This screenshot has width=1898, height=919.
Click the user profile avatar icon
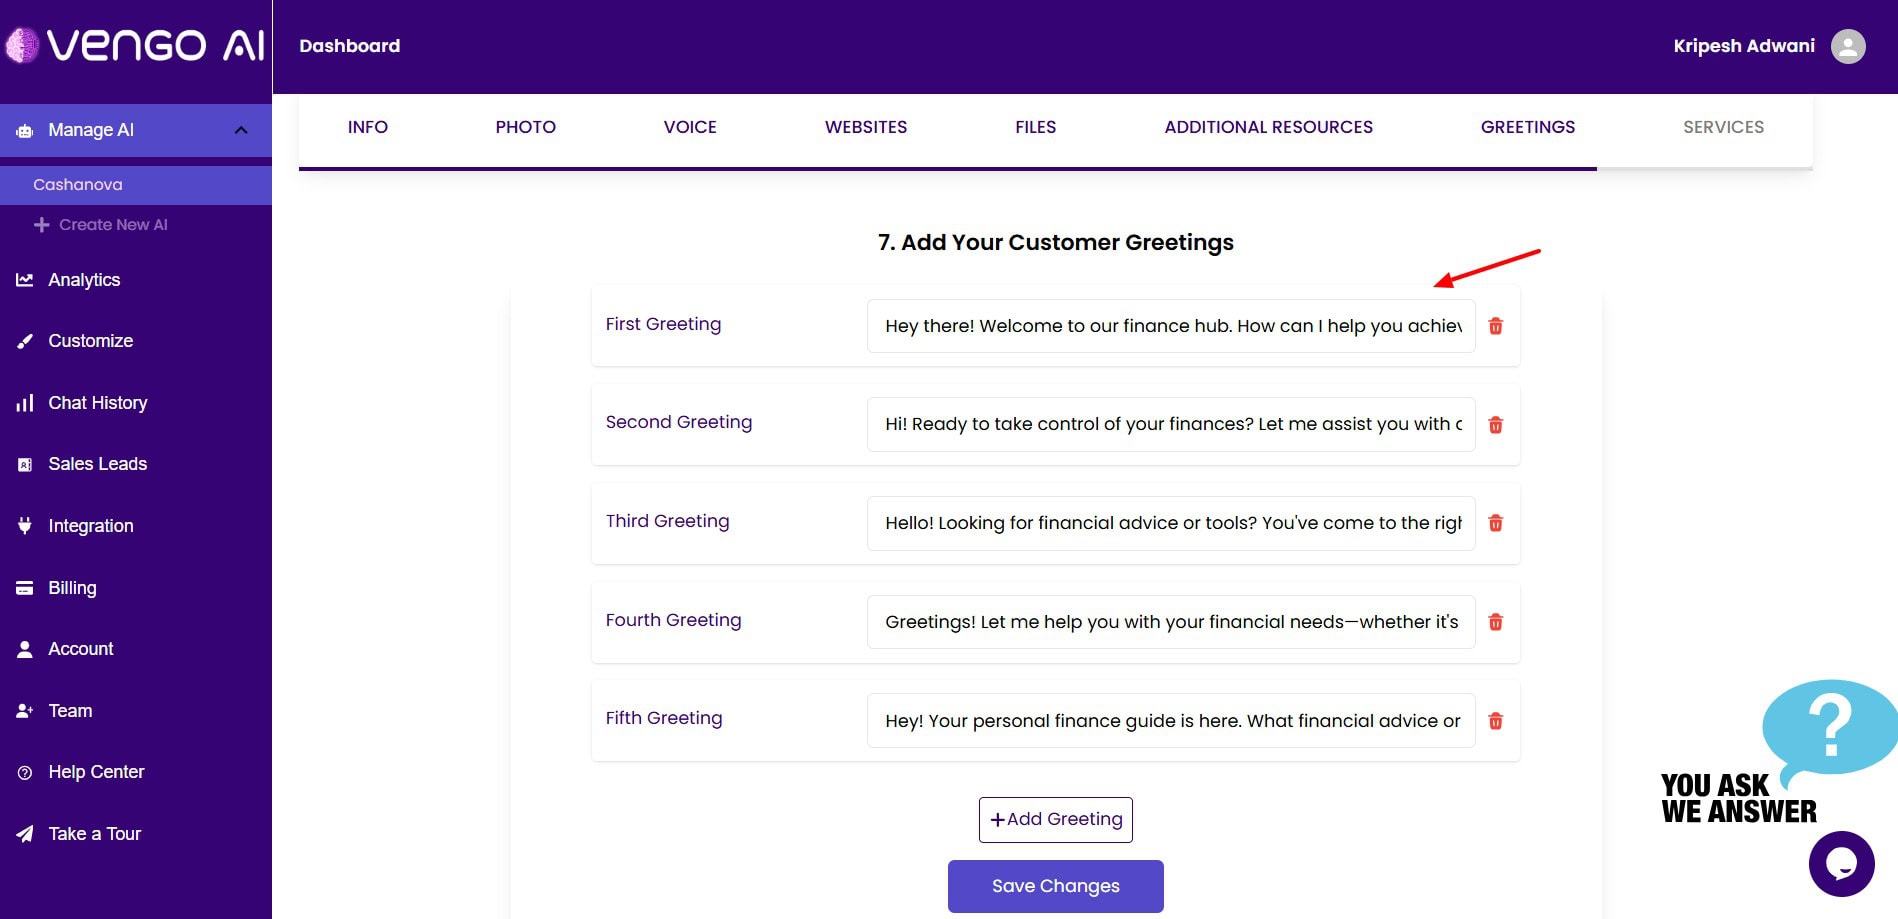[x=1847, y=46]
